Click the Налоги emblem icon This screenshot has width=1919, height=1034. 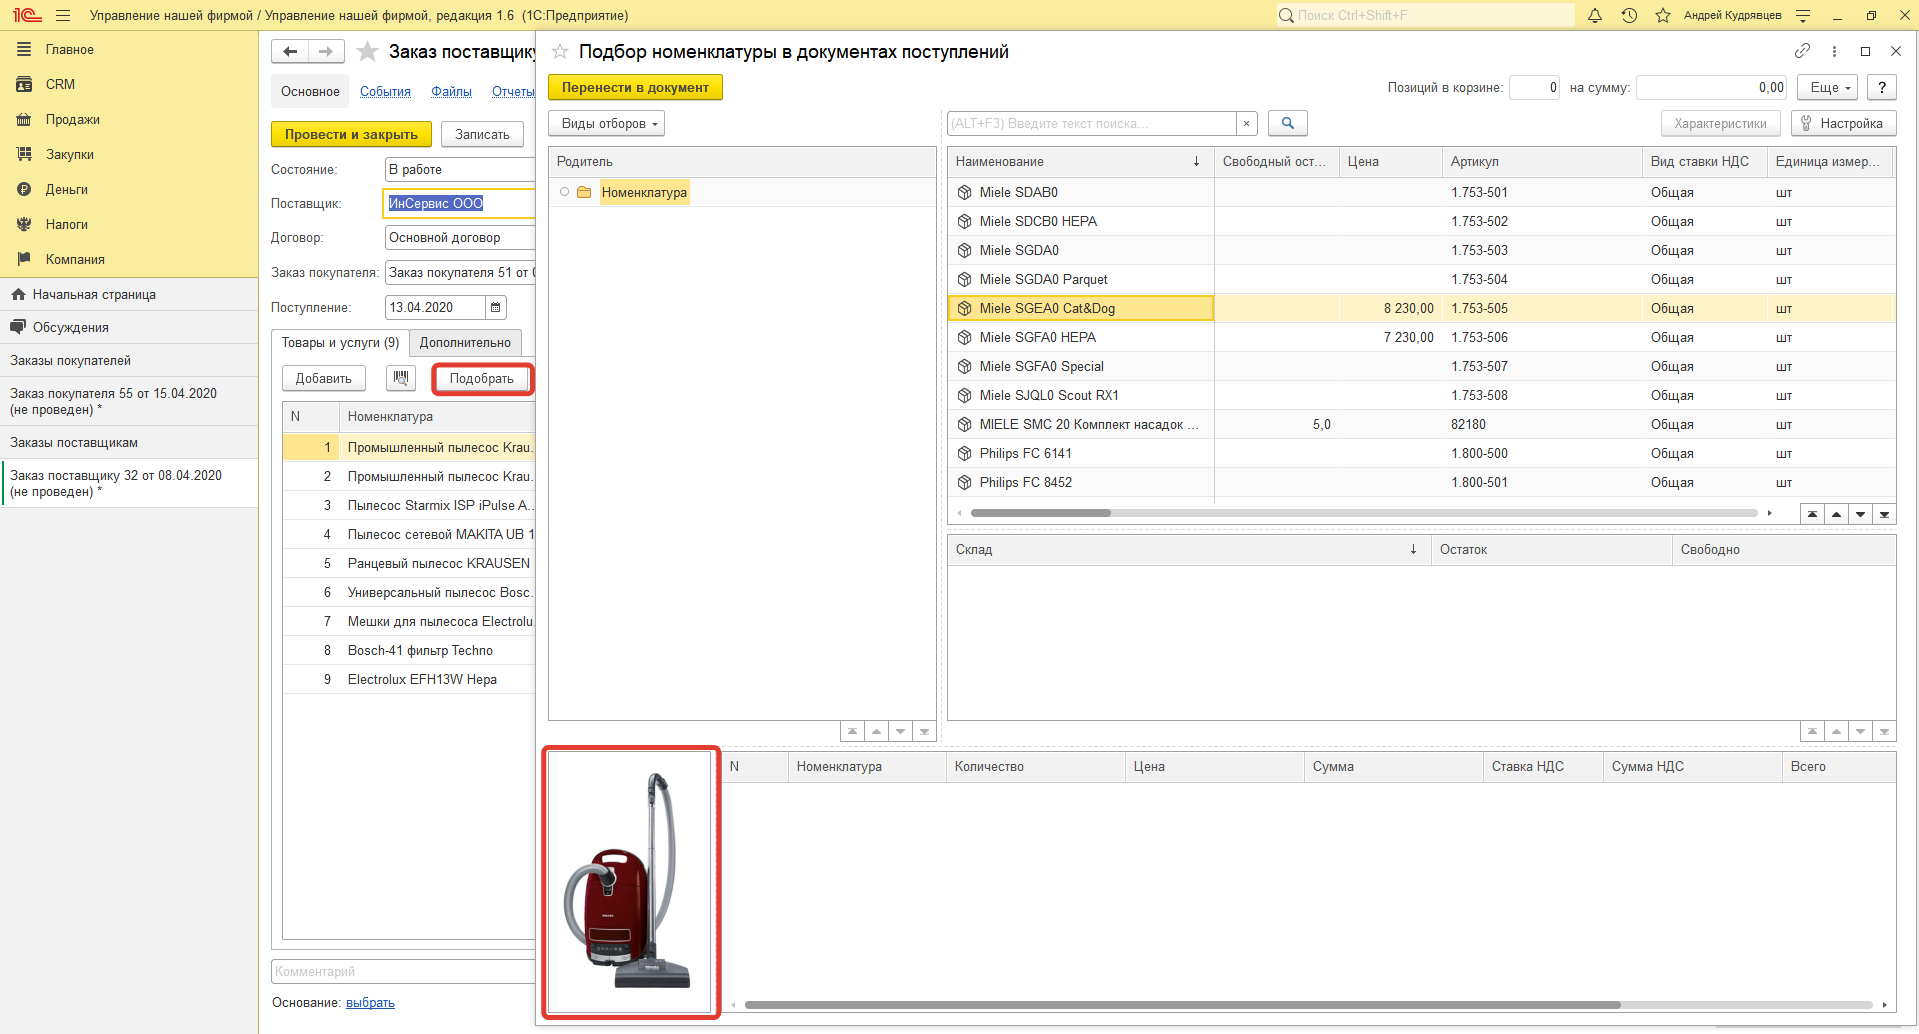(x=24, y=224)
